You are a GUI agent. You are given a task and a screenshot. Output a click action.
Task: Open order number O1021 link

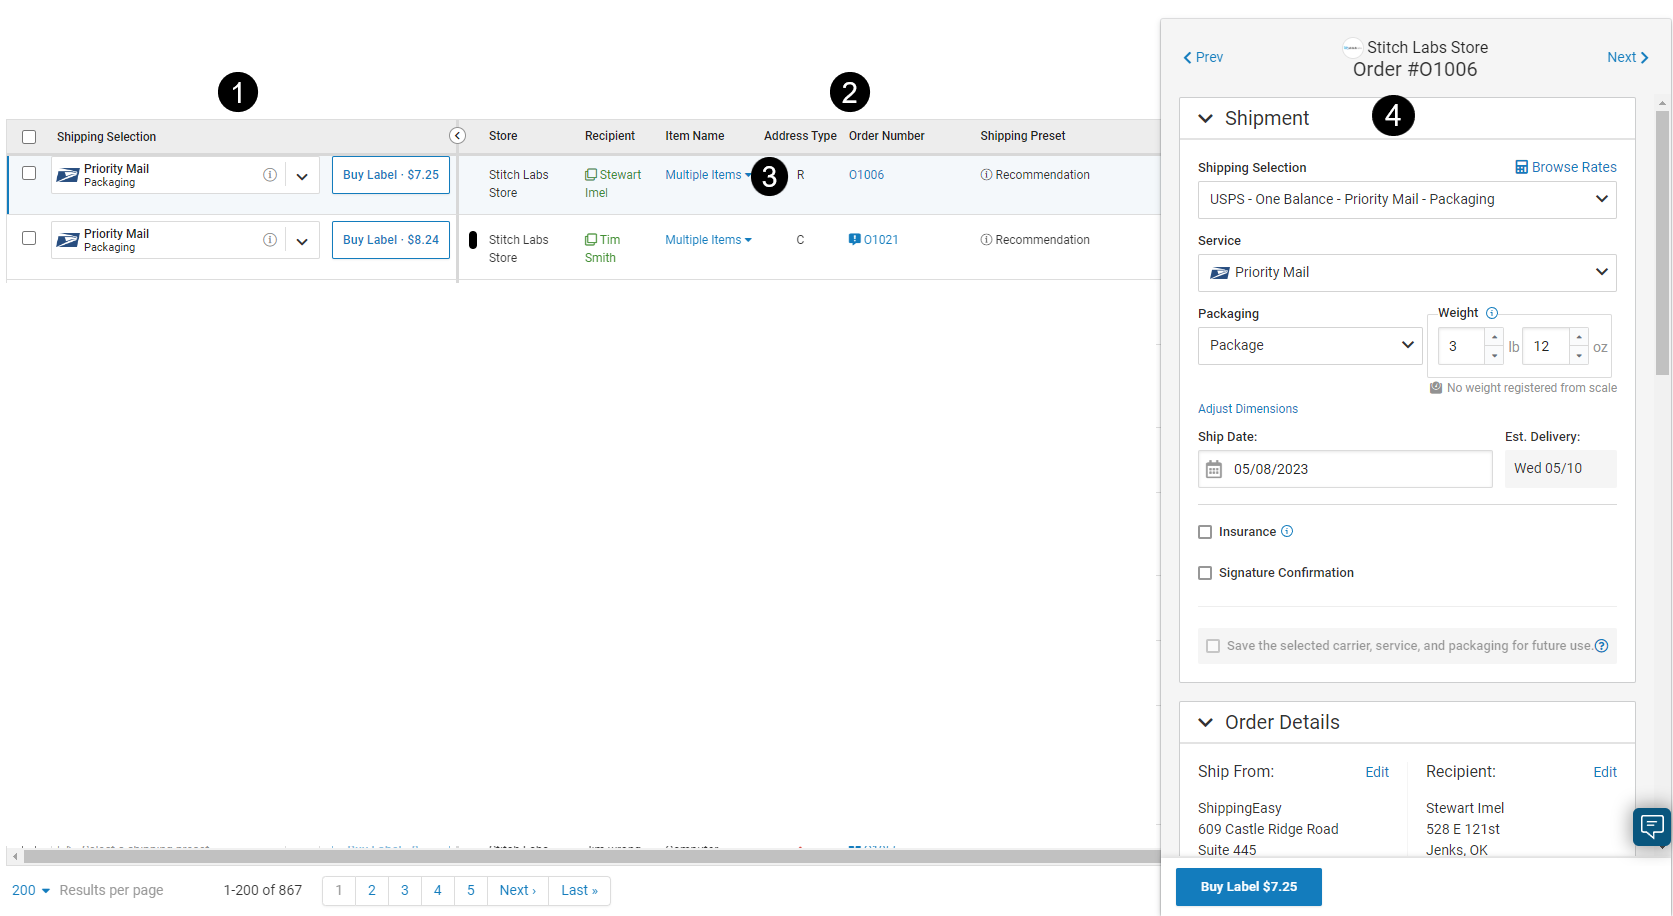[881, 240]
